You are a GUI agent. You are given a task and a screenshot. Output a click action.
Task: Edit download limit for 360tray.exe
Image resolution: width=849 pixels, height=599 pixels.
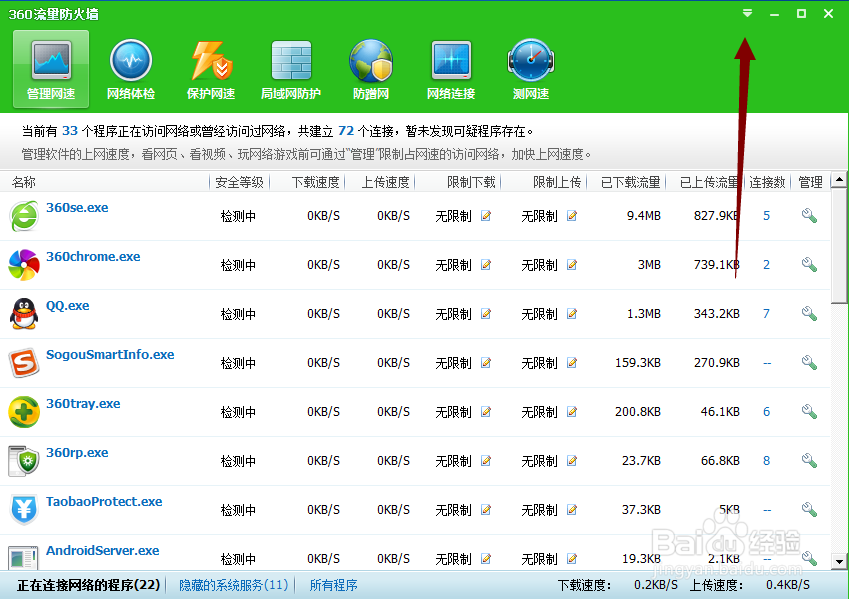pyautogui.click(x=486, y=412)
